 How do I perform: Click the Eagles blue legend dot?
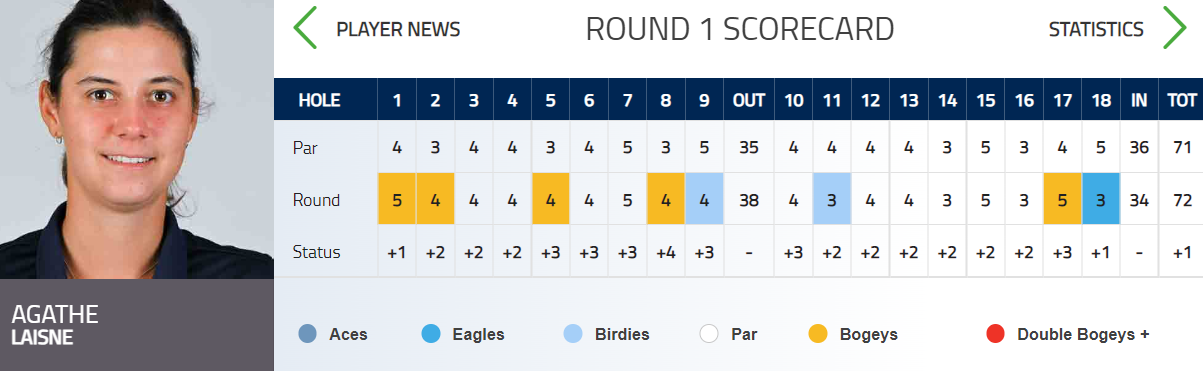pyautogui.click(x=431, y=334)
